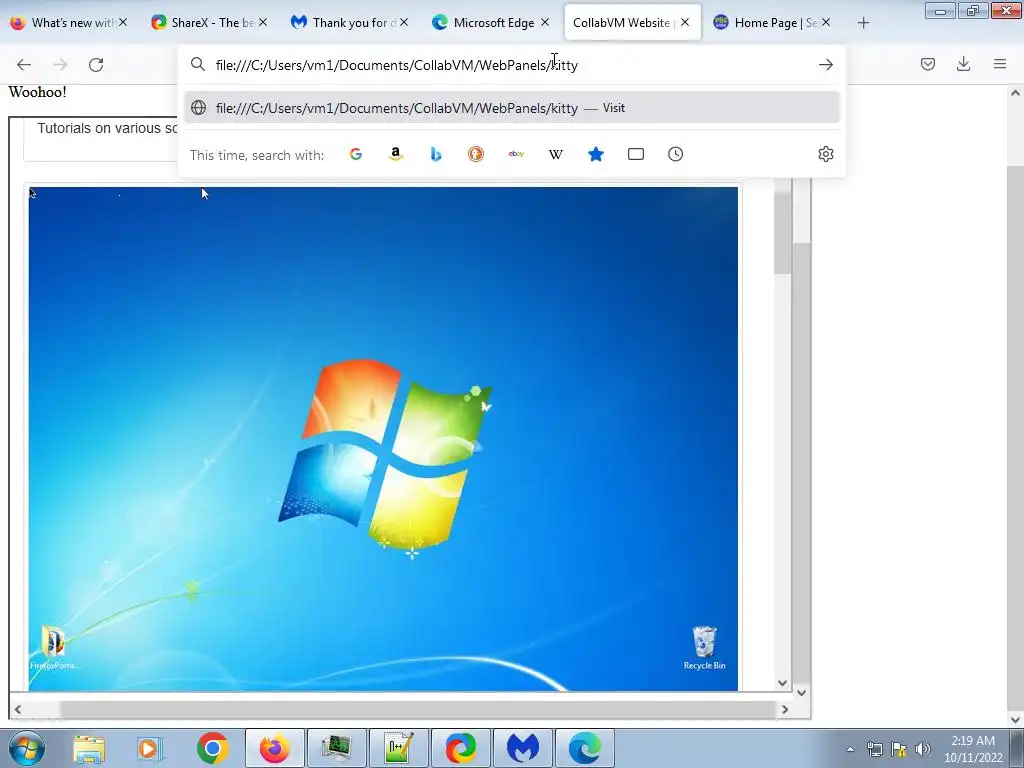Viewport: 1024px width, 768px height.
Task: Open the Notepad++ taskbar button
Action: [399, 748]
